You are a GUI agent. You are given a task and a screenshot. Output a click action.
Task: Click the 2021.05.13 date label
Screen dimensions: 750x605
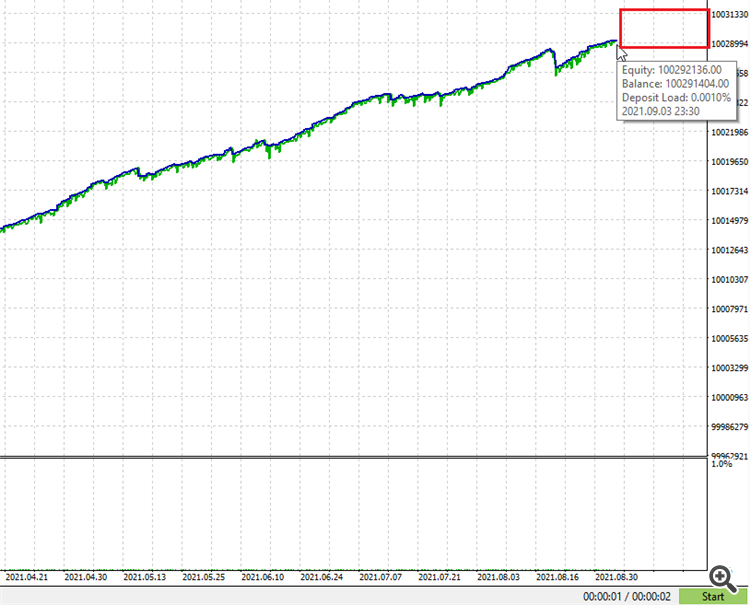[x=144, y=577]
